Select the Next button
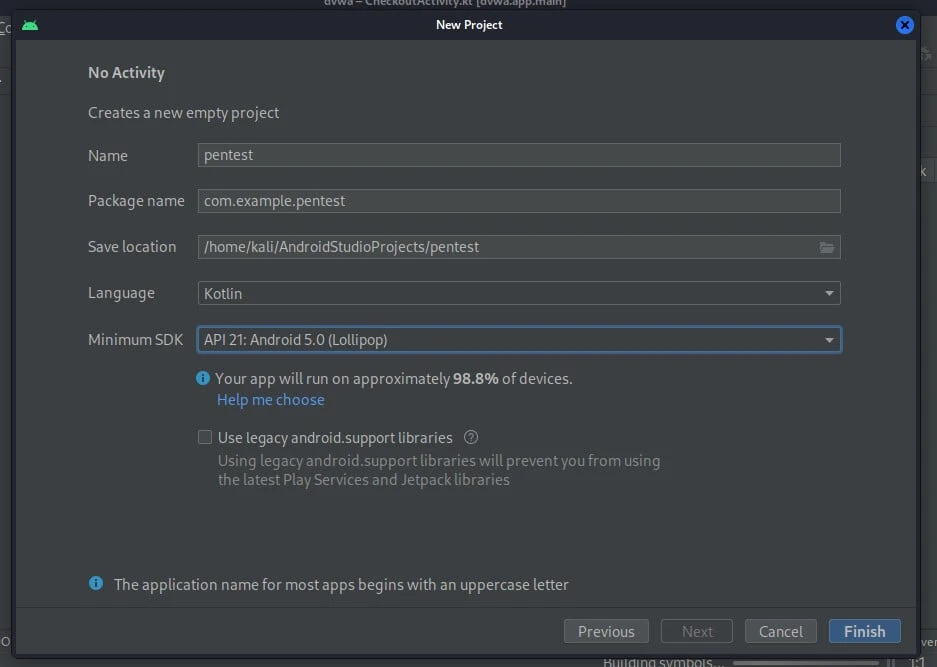 pyautogui.click(x=696, y=631)
